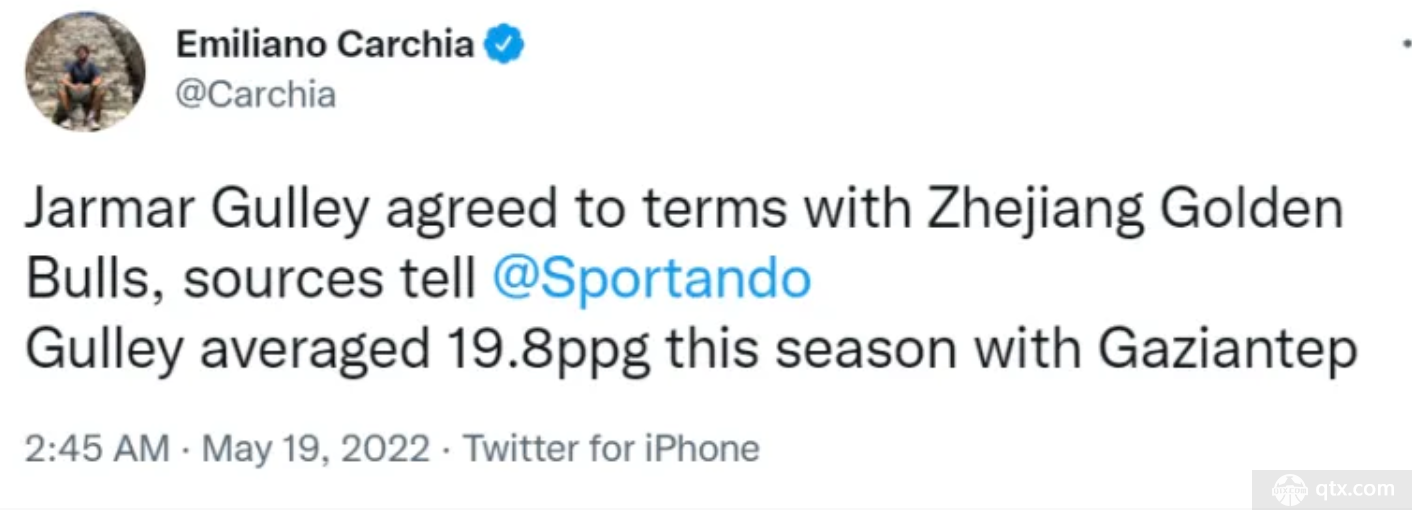The image size is (1412, 510).
Task: Click the verified blue checkmark badge
Action: pyautogui.click(x=505, y=44)
